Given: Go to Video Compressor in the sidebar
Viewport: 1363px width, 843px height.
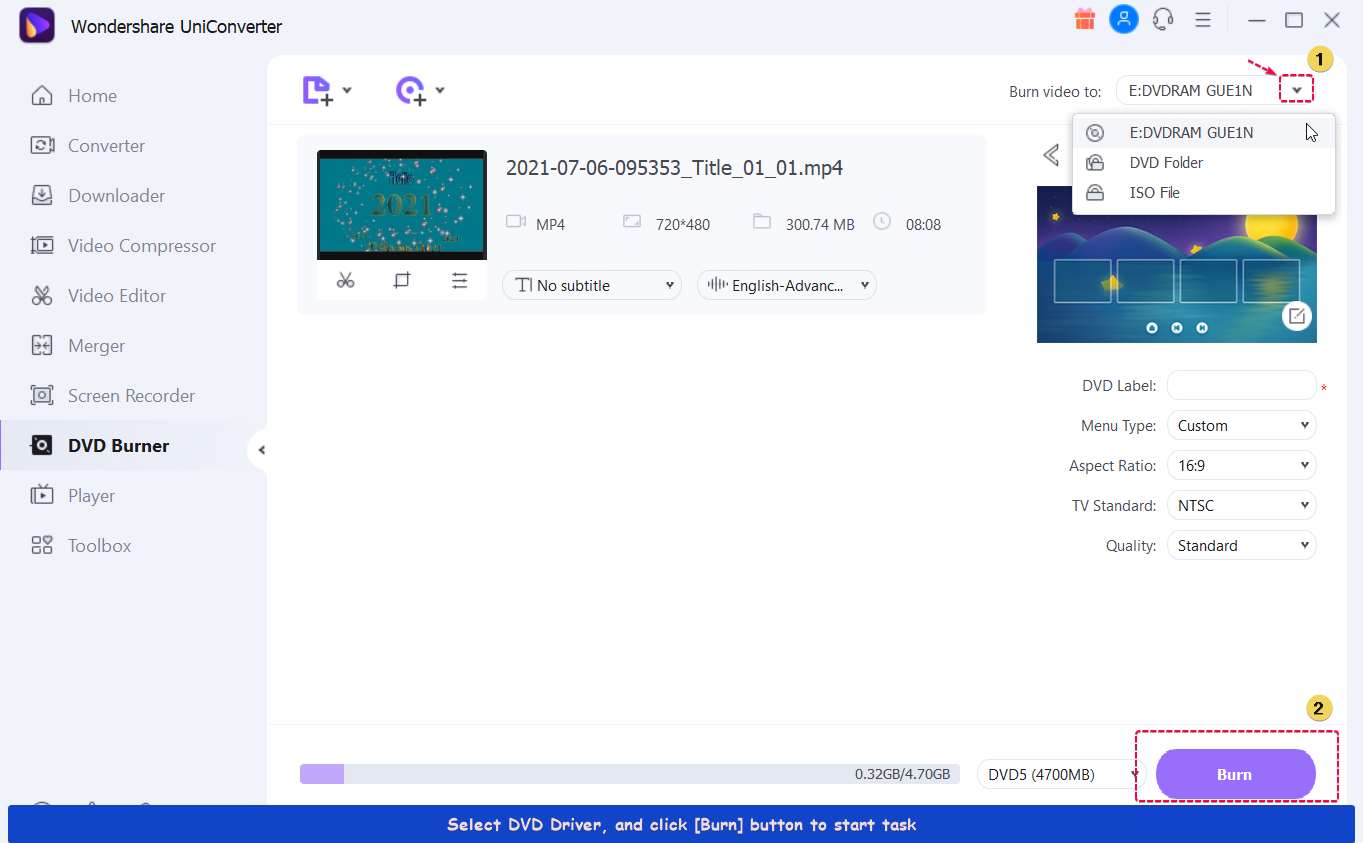Looking at the screenshot, I should point(141,246).
